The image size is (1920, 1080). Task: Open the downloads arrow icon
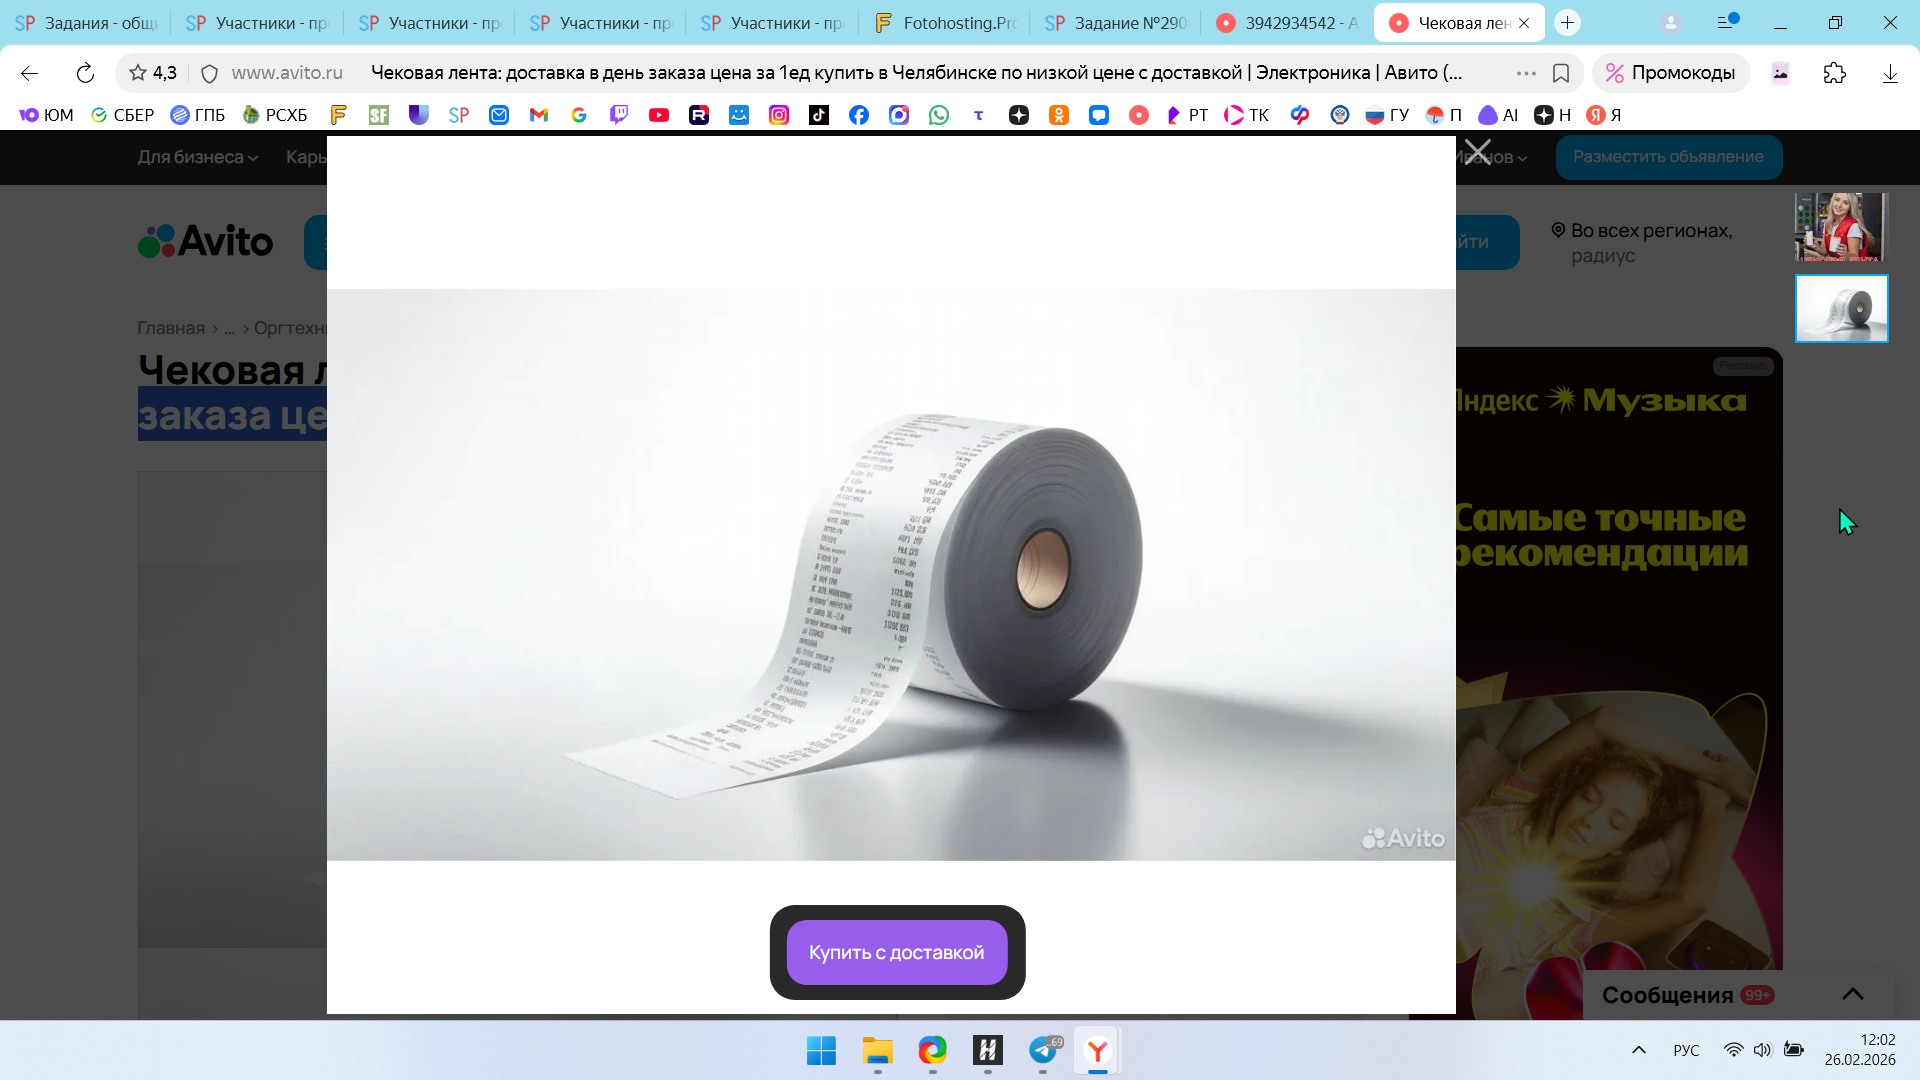(x=1889, y=73)
